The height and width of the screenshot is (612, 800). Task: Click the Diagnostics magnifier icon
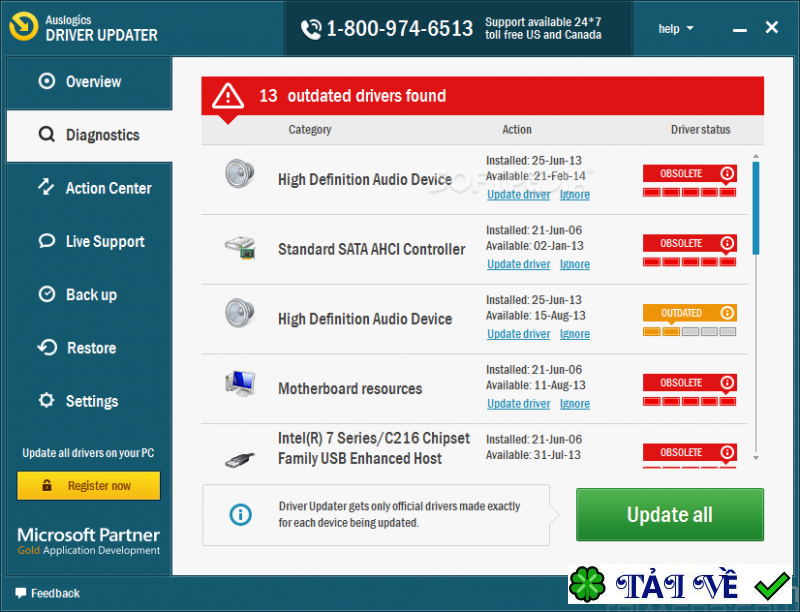47,135
